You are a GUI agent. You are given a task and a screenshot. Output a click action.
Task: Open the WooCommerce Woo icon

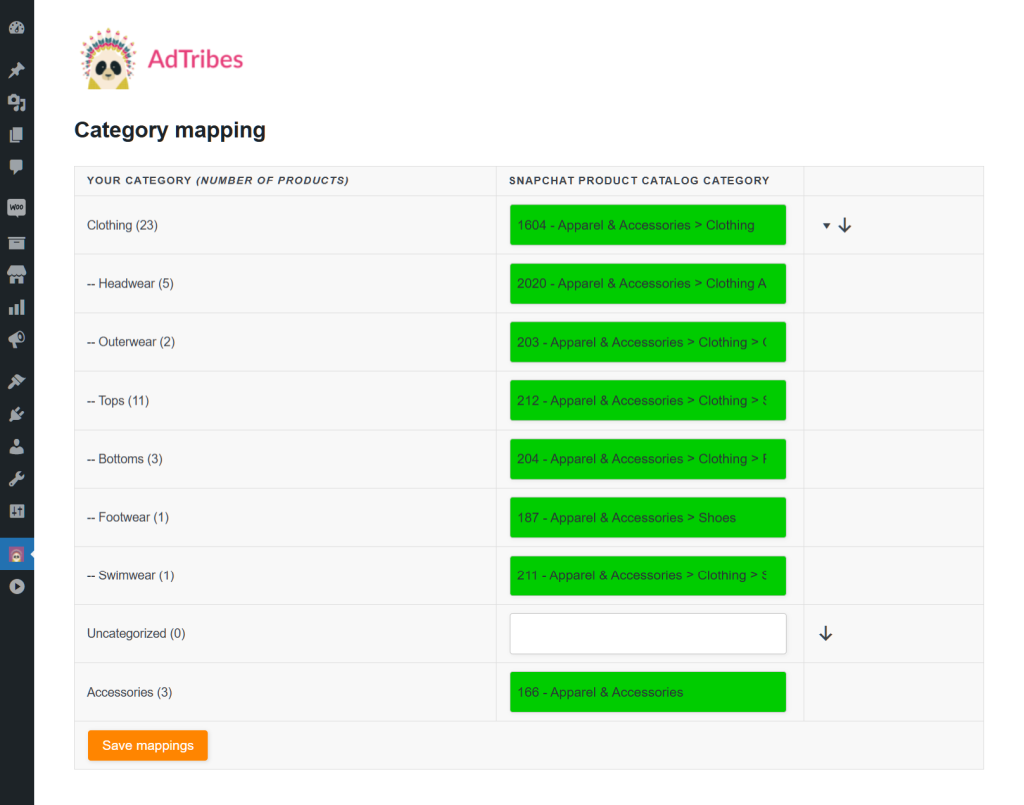[x=16, y=207]
